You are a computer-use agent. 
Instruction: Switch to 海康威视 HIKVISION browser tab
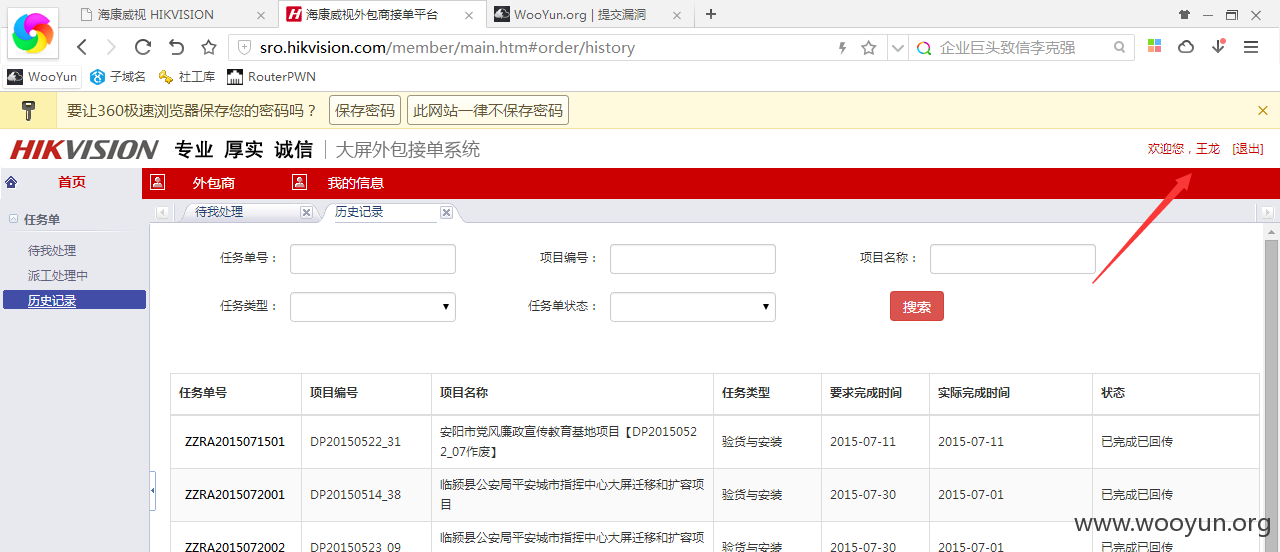pyautogui.click(x=170, y=14)
